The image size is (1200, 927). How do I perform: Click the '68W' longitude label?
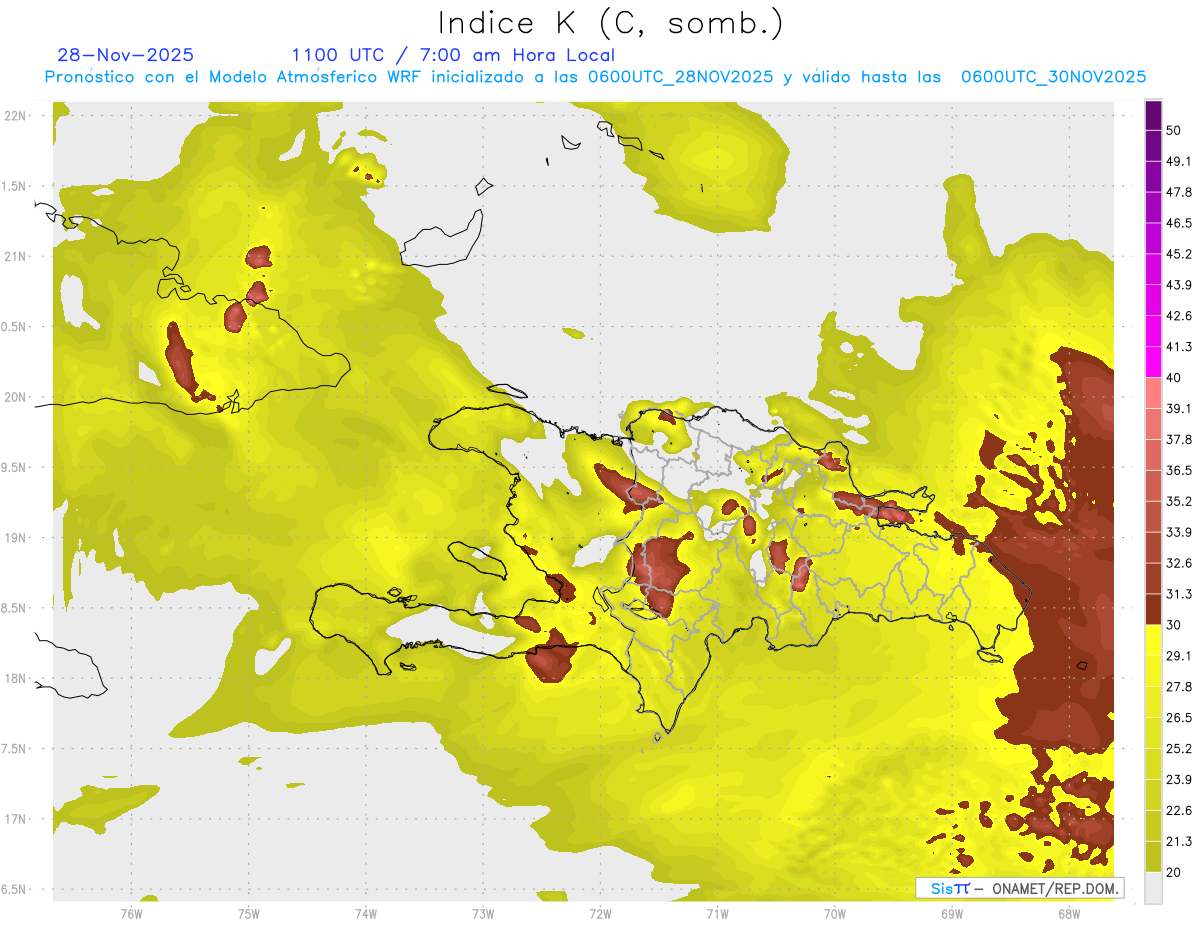tap(1068, 913)
